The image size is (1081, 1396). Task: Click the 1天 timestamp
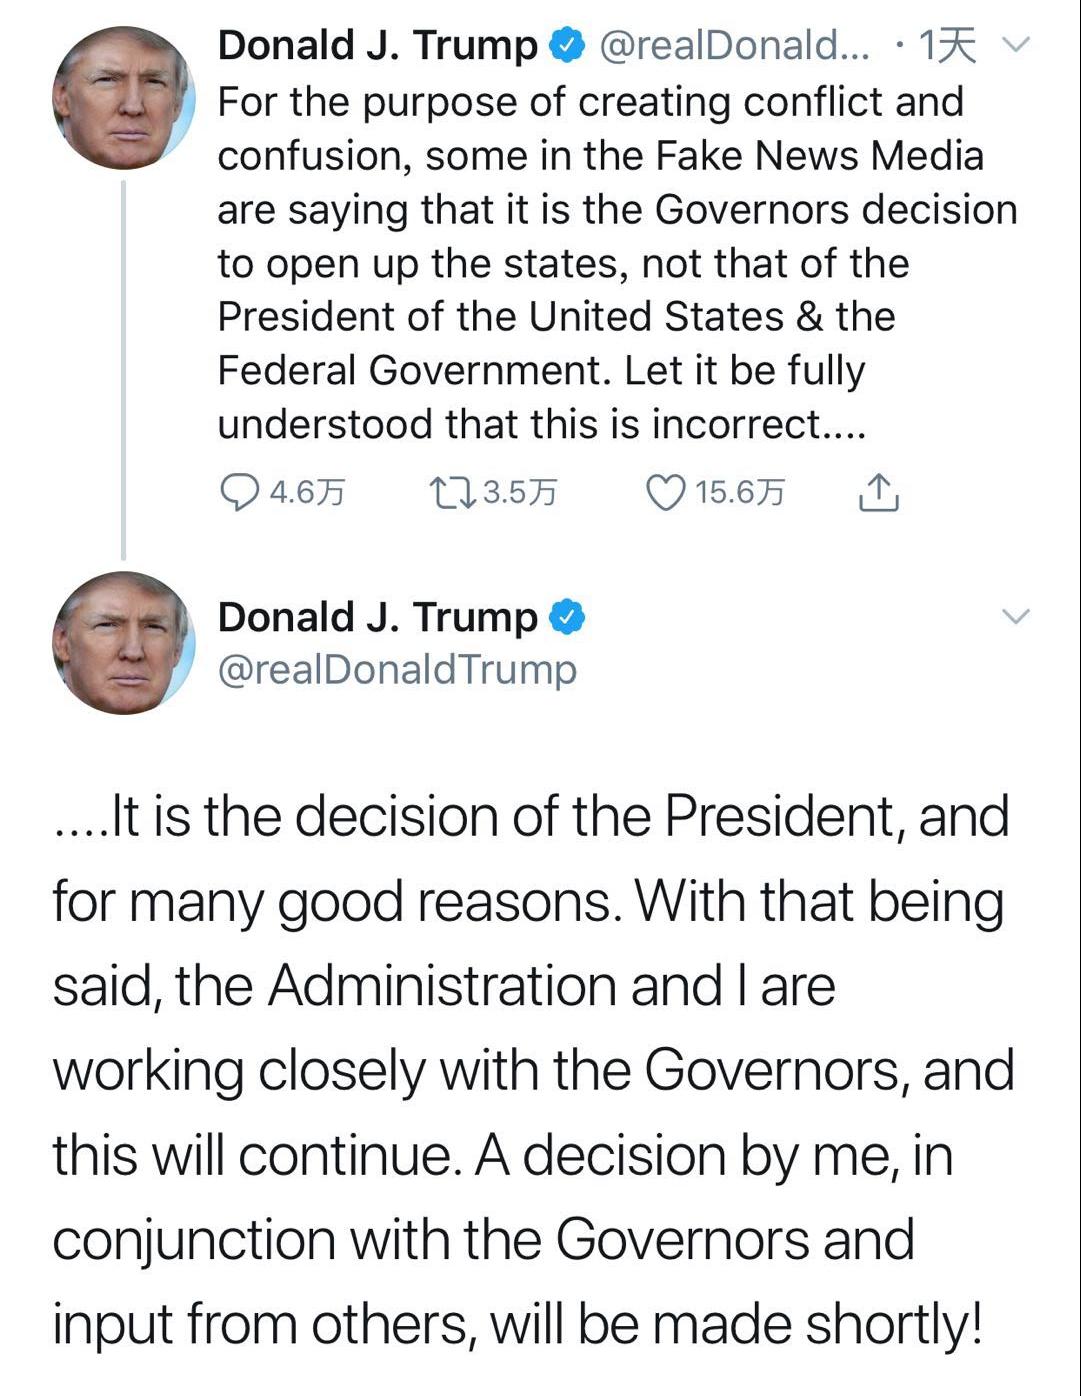click(x=946, y=46)
